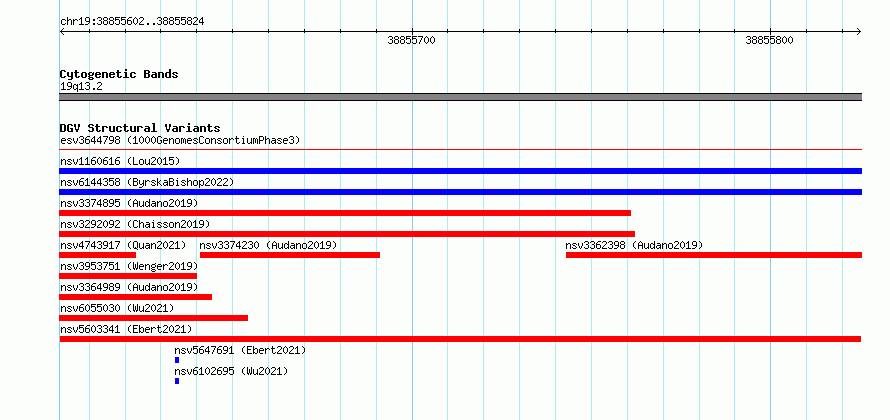Open the nsv3362398 (Audano2019) label

tap(634, 245)
